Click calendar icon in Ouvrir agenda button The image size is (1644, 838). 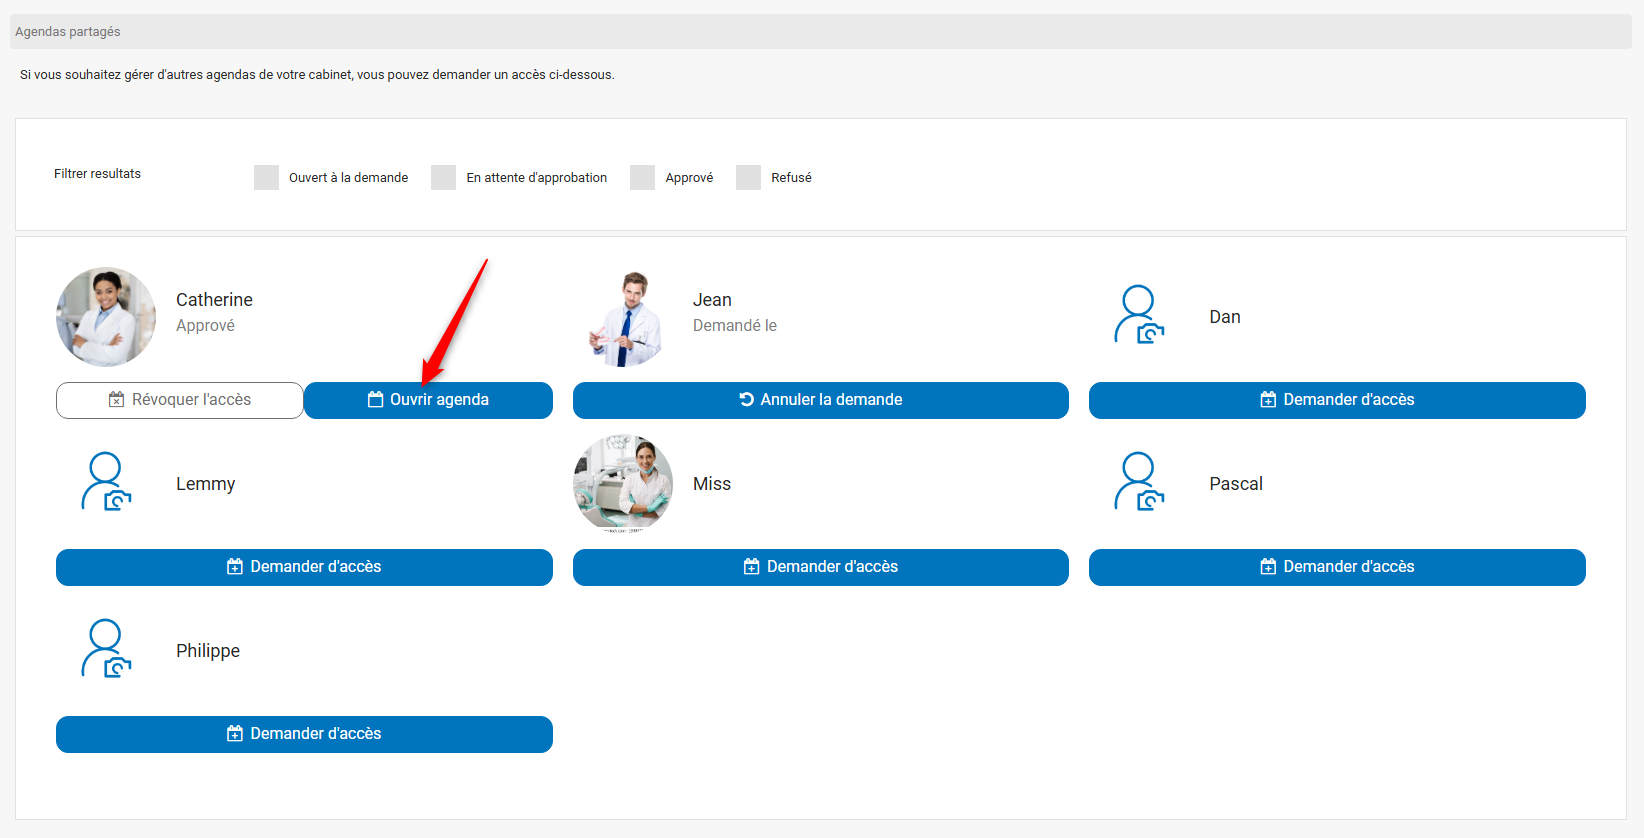point(376,400)
